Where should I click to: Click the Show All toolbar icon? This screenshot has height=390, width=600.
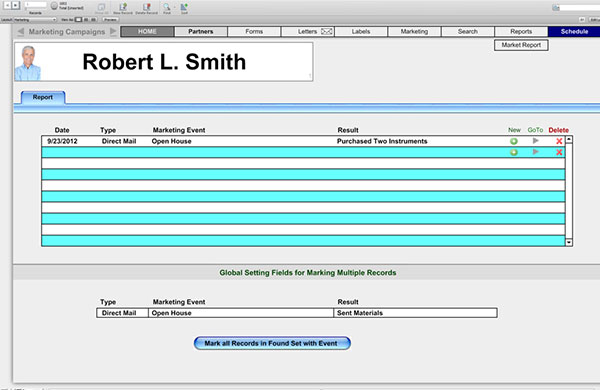pos(101,8)
